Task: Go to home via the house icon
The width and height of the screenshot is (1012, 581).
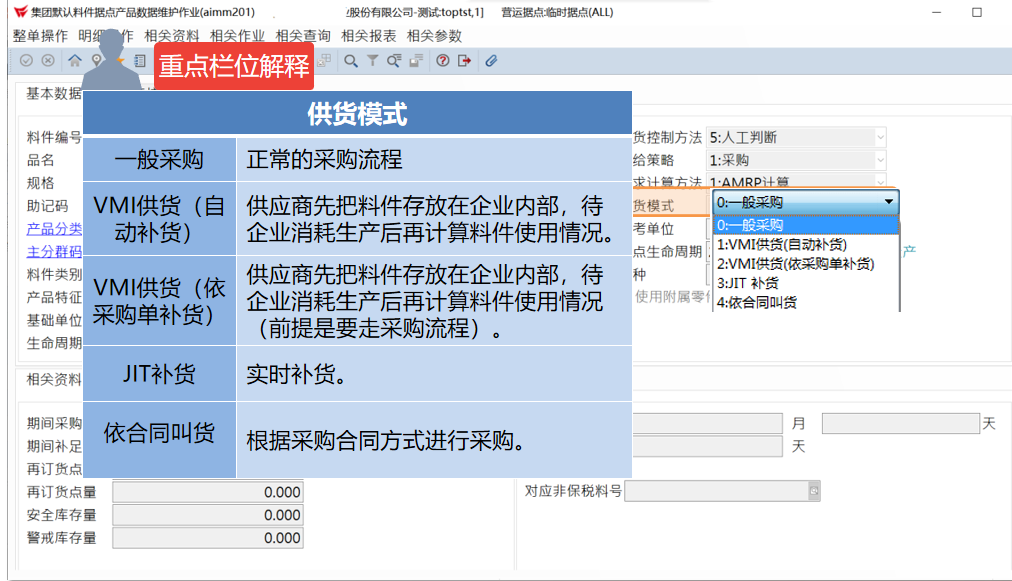Action: [75, 61]
